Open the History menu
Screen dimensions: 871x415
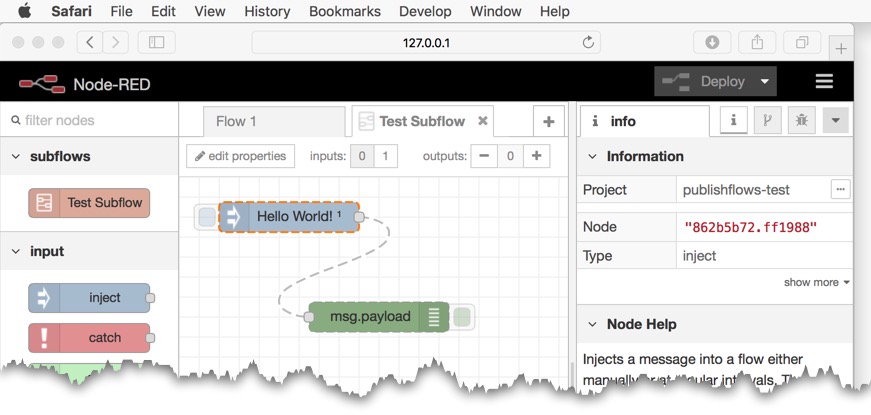click(267, 11)
